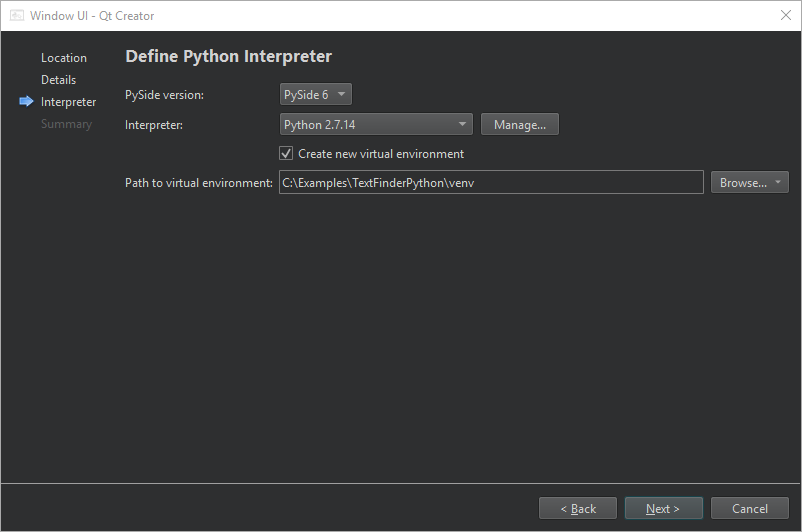Select the Location step in the wizard sidebar

click(x=64, y=58)
